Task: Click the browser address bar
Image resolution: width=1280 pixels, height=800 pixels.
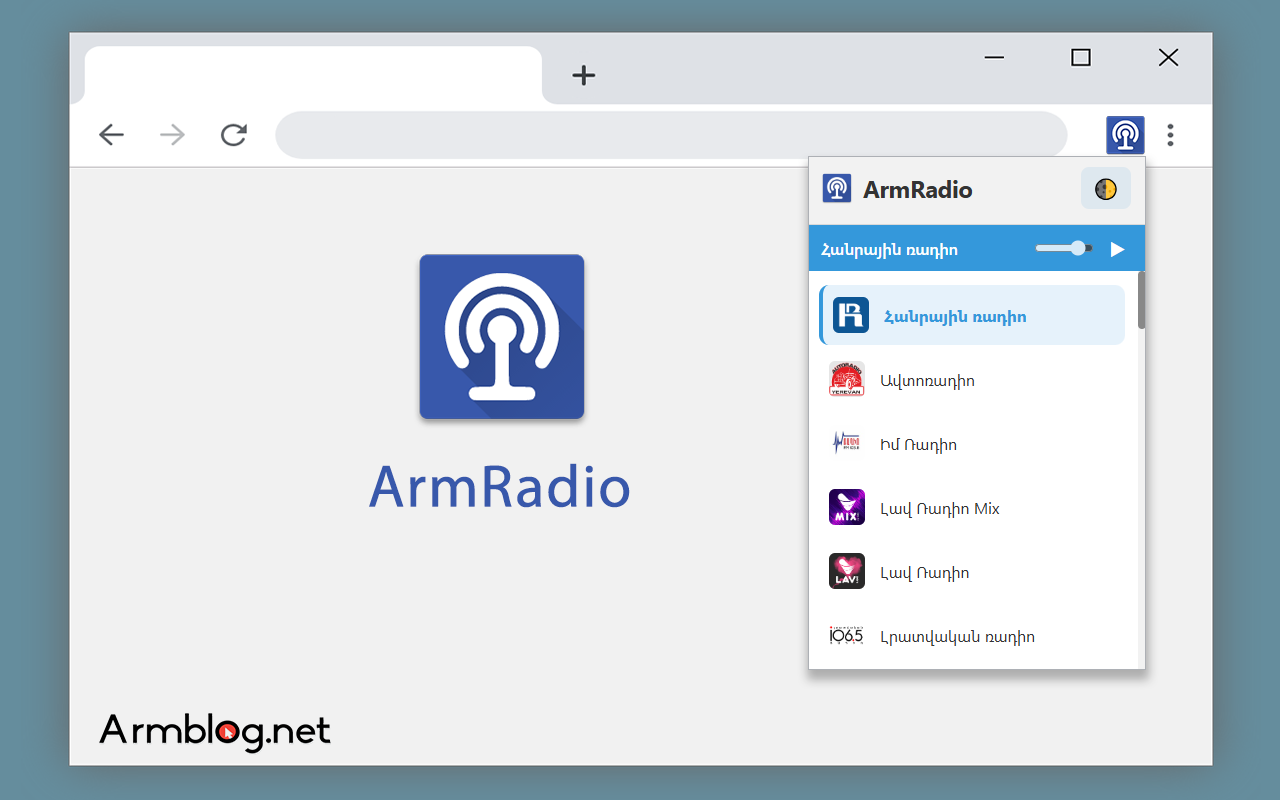Action: click(x=671, y=135)
